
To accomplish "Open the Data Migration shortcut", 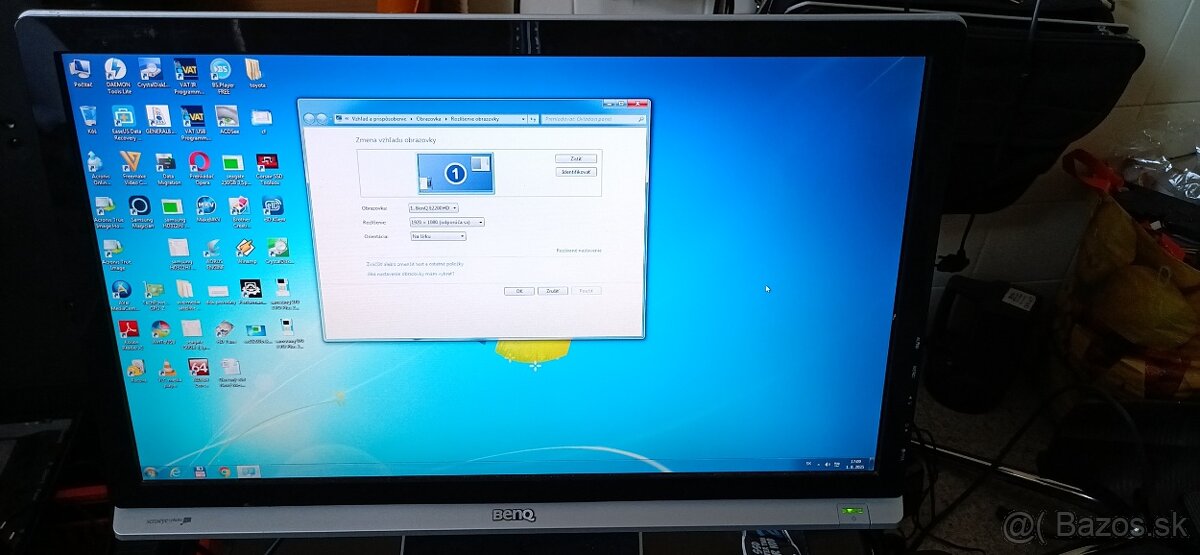I will [x=166, y=168].
